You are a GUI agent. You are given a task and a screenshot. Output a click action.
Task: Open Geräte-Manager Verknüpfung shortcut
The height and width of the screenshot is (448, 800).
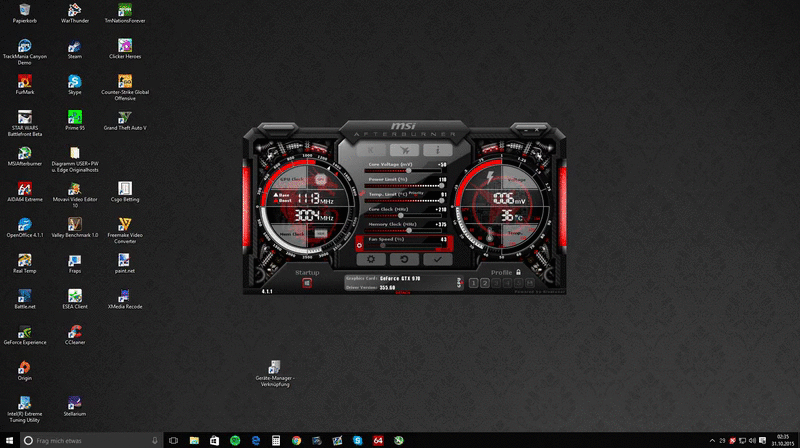pos(275,374)
